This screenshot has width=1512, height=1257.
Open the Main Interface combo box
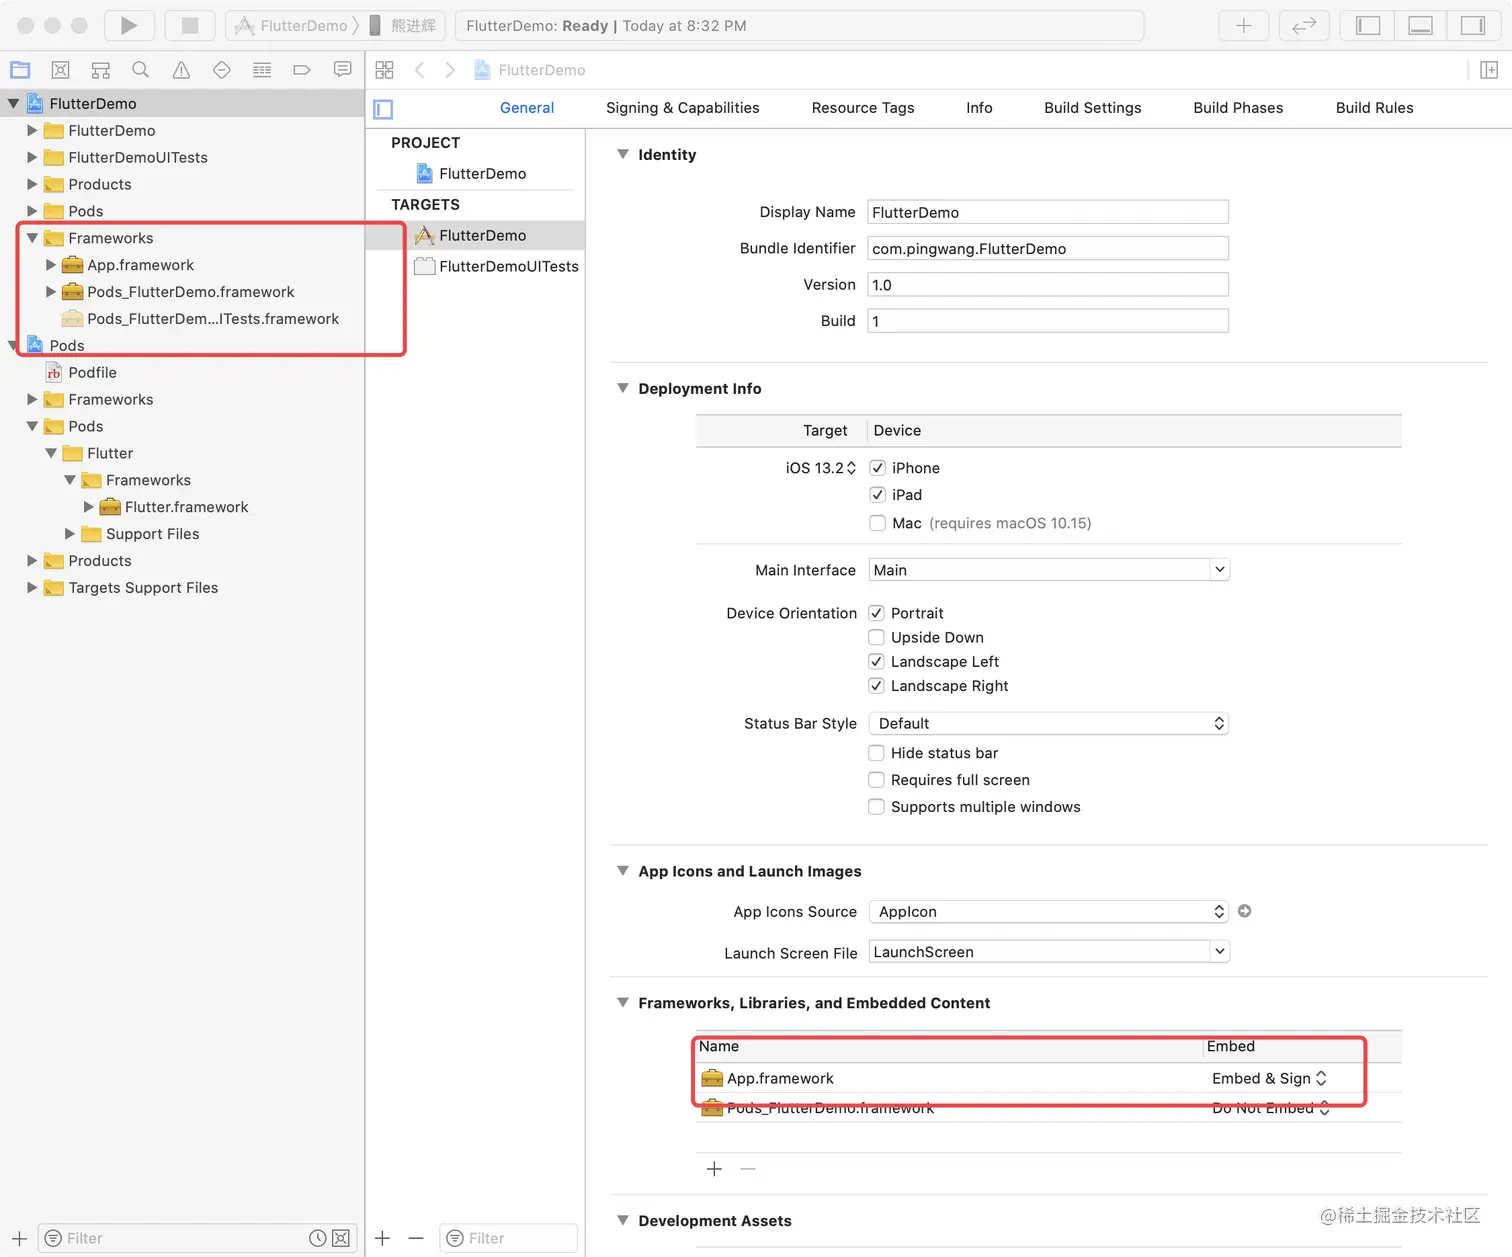1049,570
